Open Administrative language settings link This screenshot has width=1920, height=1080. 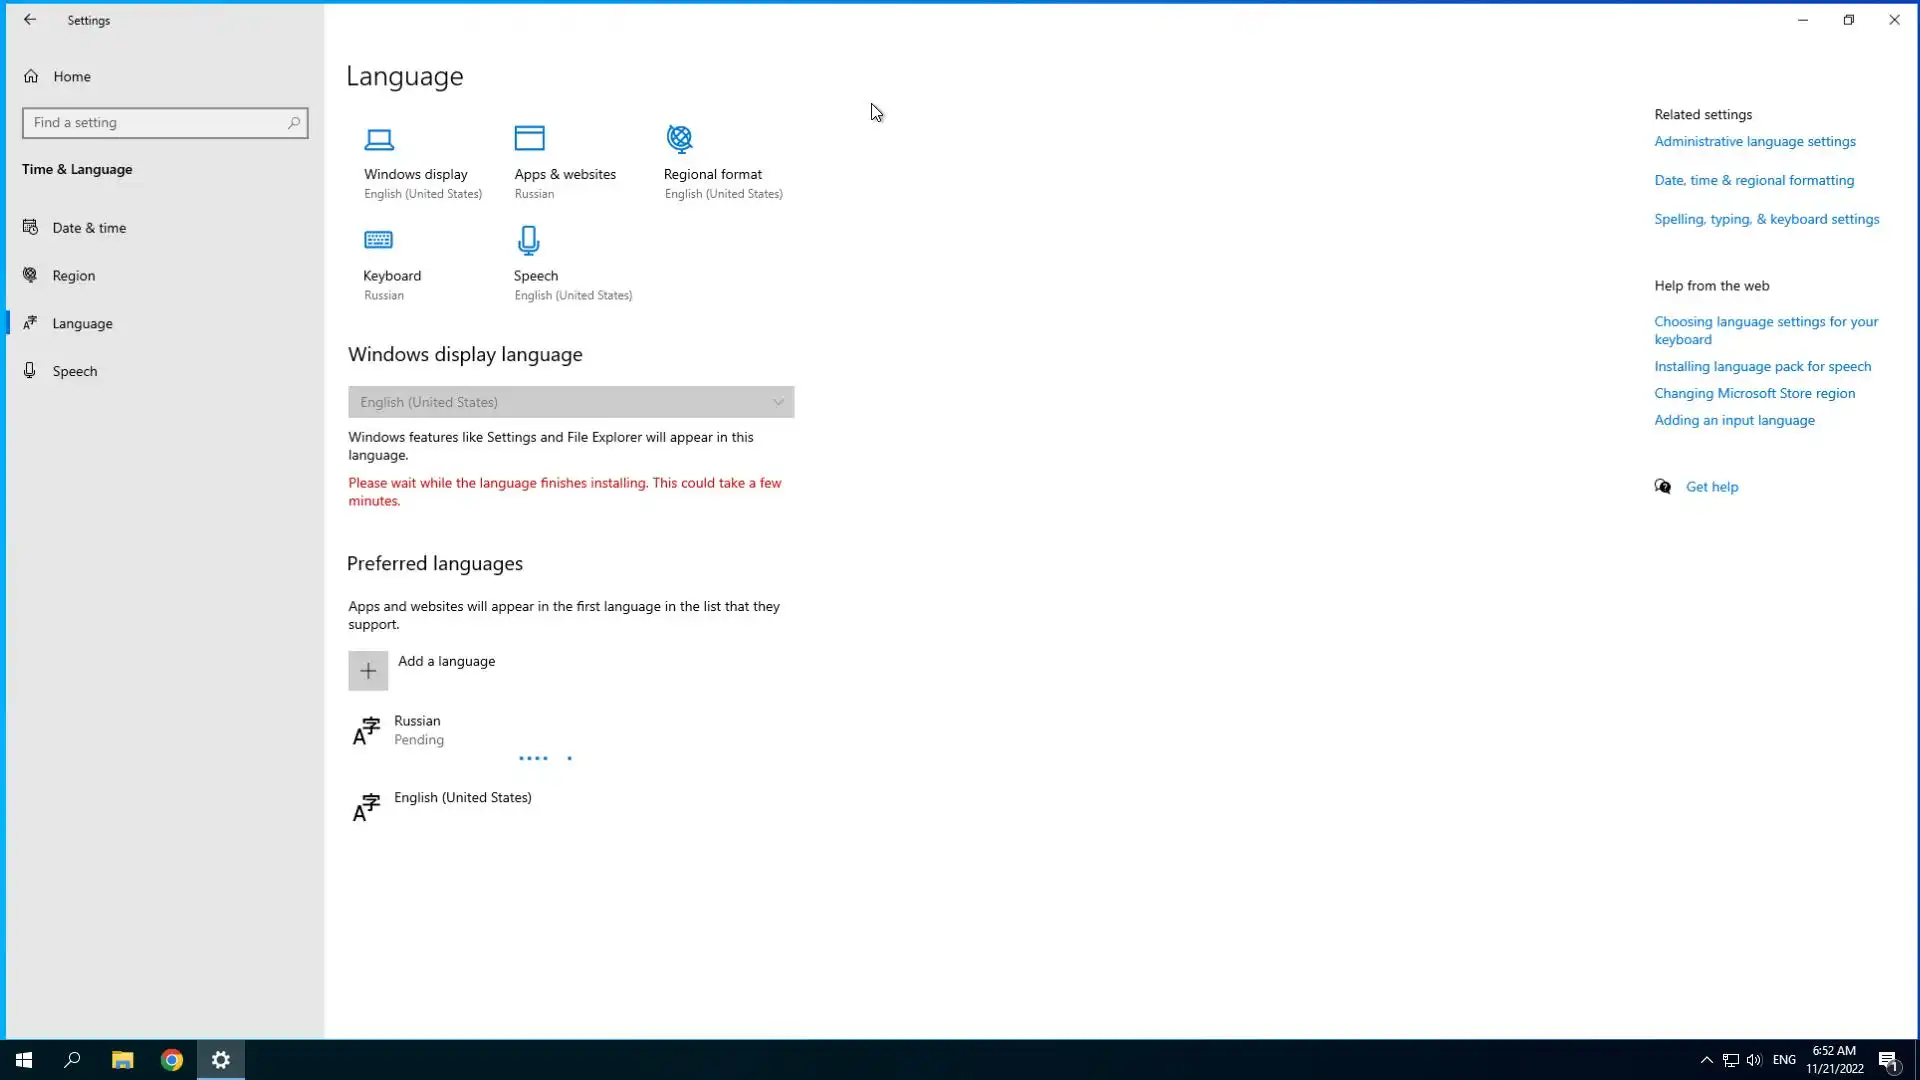(1754, 142)
